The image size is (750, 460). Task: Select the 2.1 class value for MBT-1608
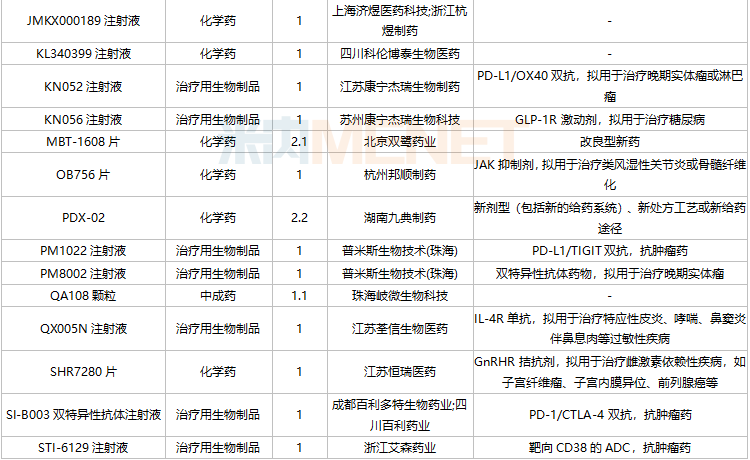tap(299, 142)
